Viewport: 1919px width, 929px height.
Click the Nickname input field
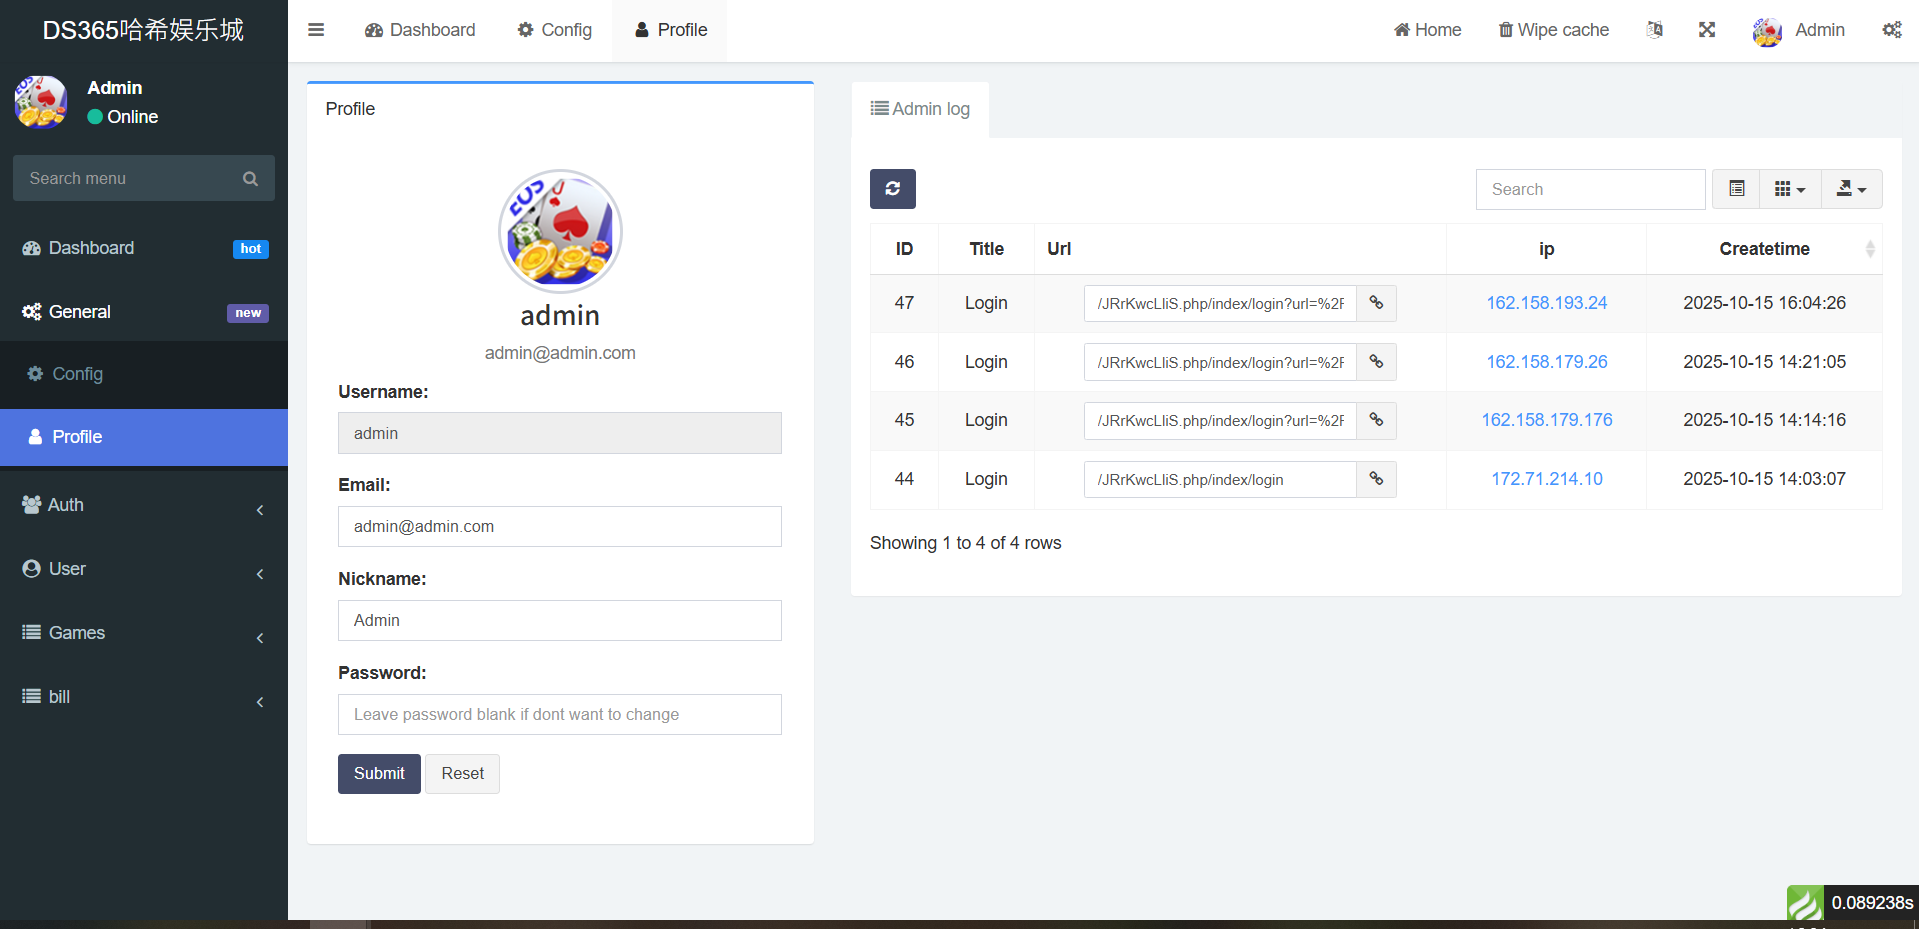pyautogui.click(x=559, y=621)
